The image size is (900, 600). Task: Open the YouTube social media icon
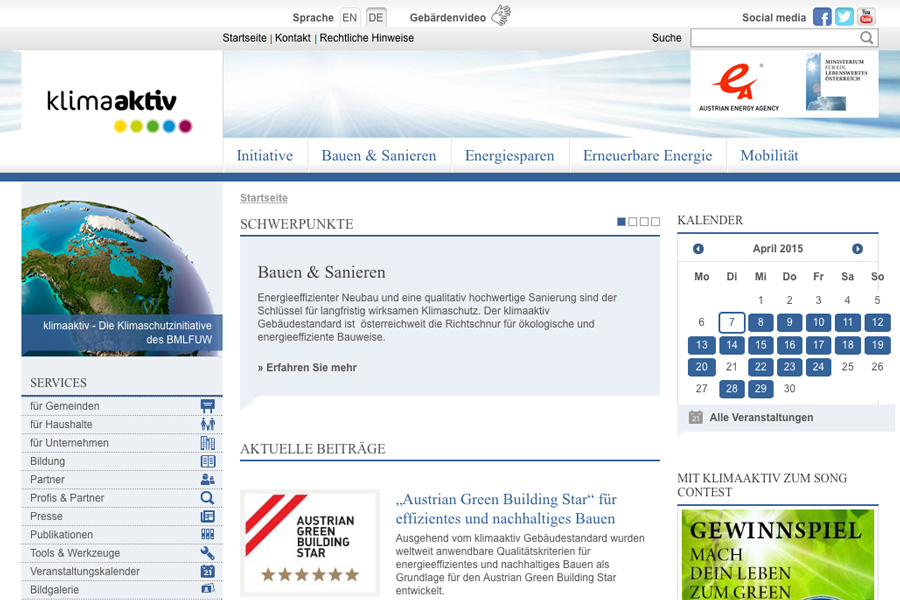point(866,17)
